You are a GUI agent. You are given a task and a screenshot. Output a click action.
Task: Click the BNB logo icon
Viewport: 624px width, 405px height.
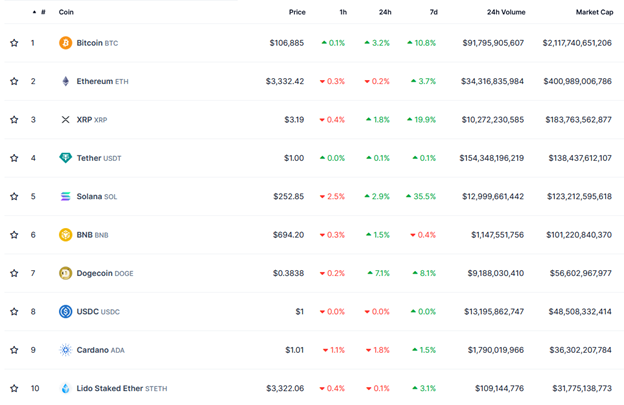[x=66, y=235]
